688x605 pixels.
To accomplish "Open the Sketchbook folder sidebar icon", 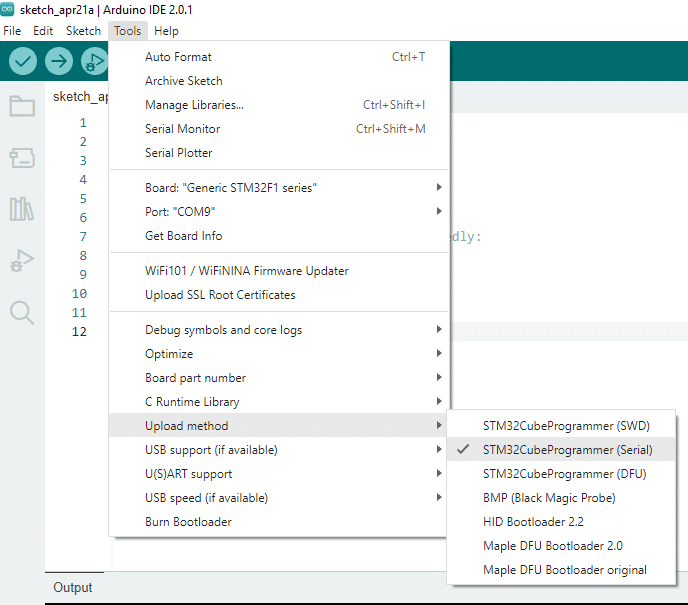I will pyautogui.click(x=22, y=106).
